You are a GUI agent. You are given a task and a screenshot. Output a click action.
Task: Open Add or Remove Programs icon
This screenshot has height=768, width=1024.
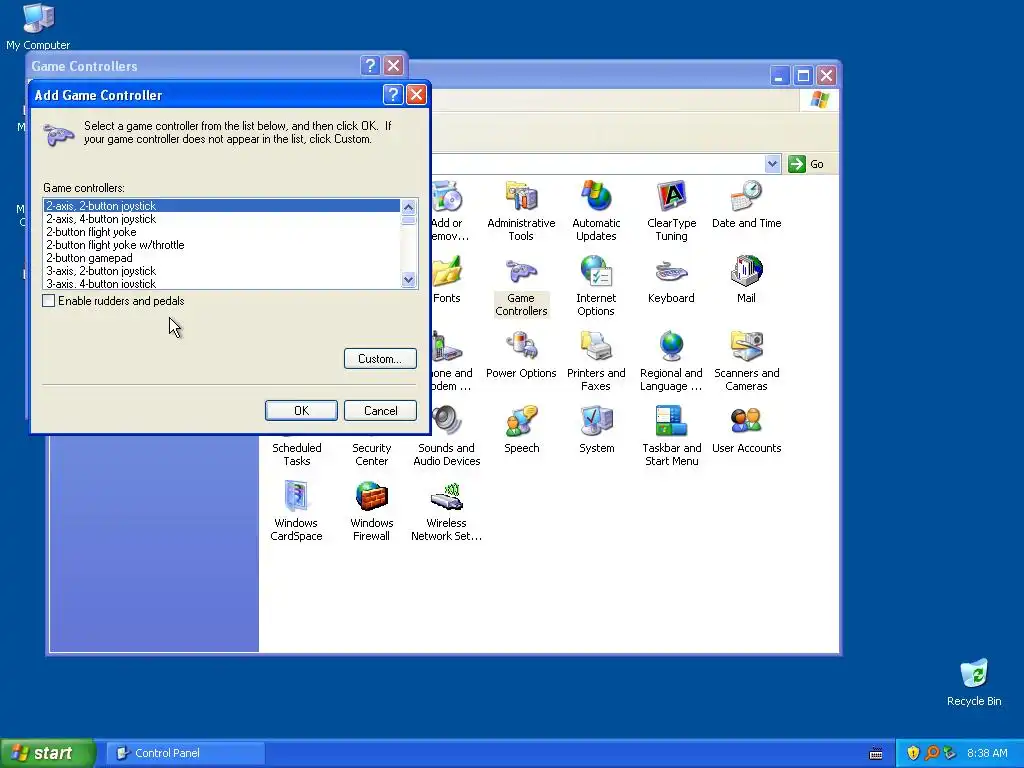pos(447,210)
